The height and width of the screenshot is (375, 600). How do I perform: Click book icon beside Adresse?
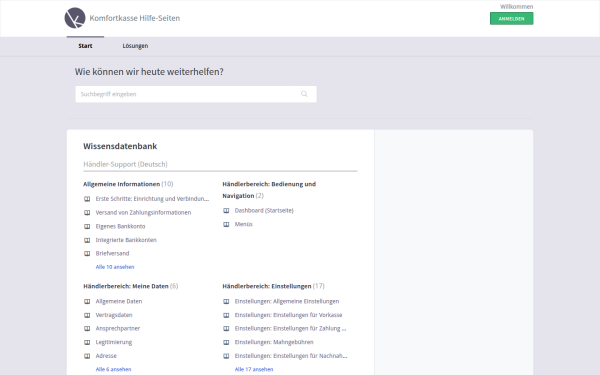coord(87,356)
